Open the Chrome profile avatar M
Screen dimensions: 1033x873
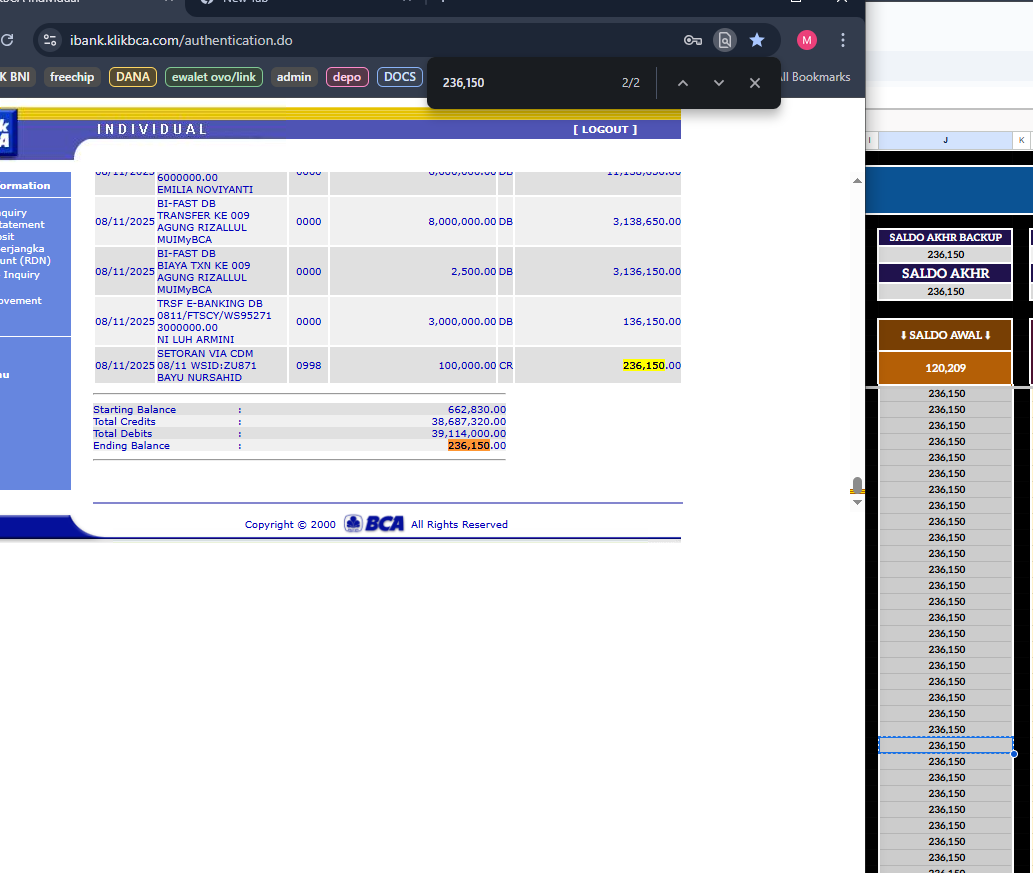[807, 40]
